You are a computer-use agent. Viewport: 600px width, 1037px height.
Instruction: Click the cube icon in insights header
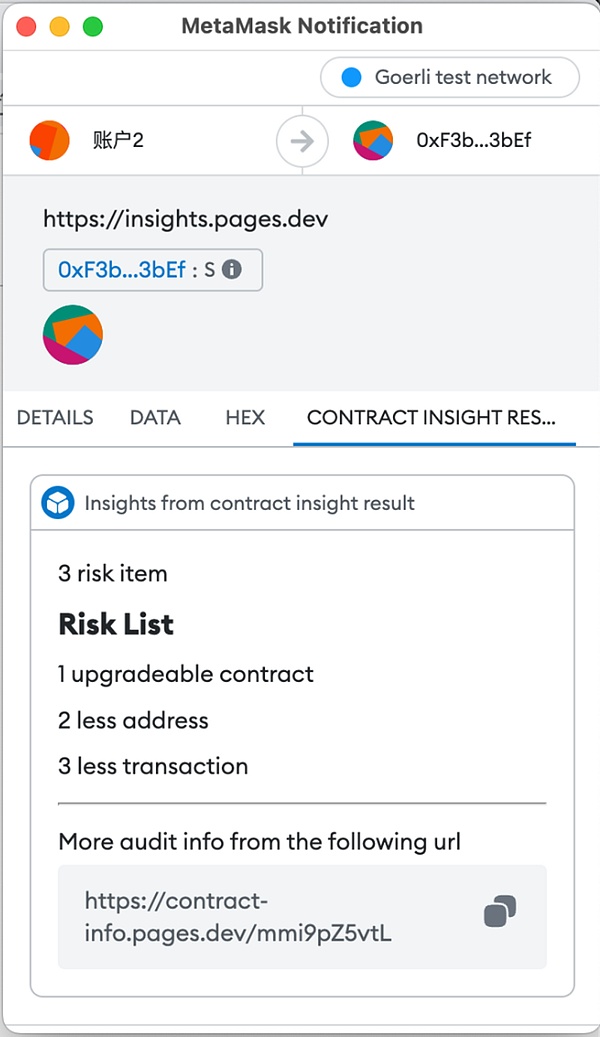58,504
